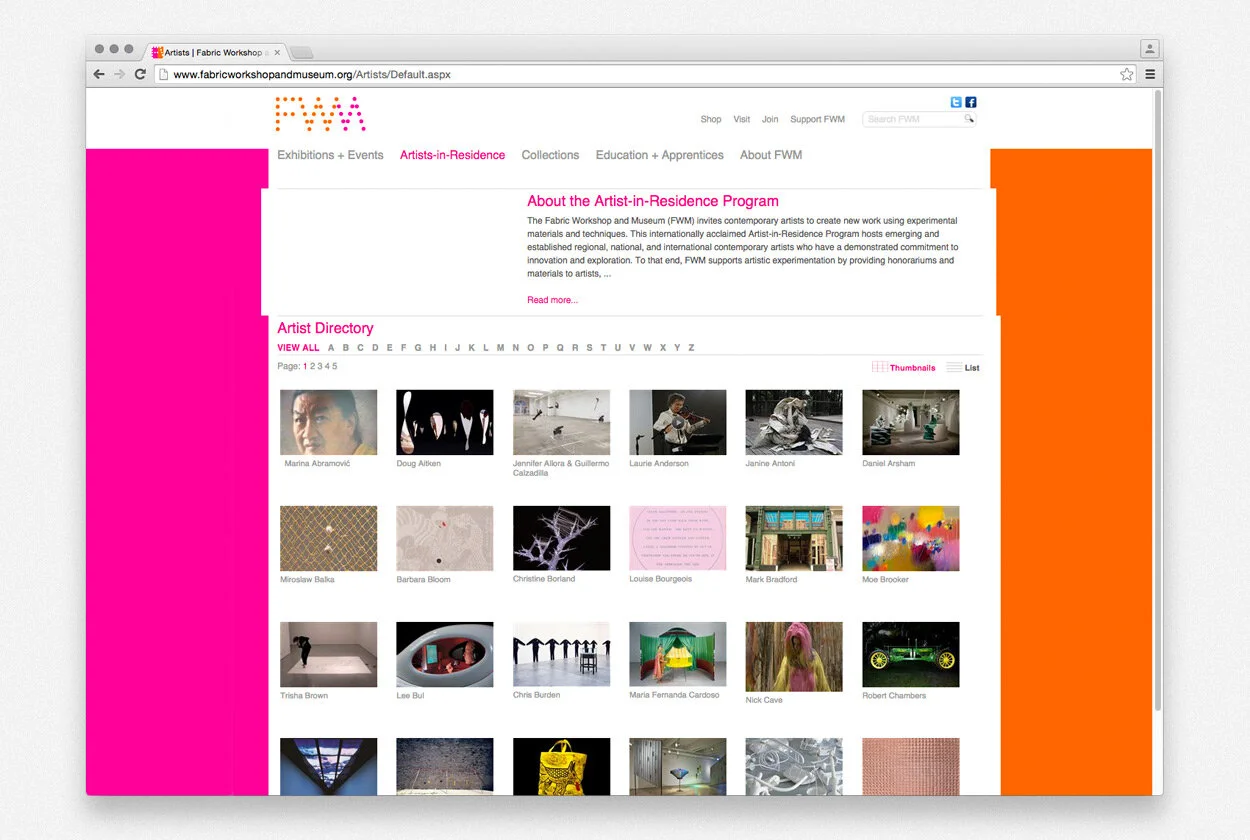1250x840 pixels.
Task: Open Barbara Bloom thumbnail
Action: tap(445, 538)
